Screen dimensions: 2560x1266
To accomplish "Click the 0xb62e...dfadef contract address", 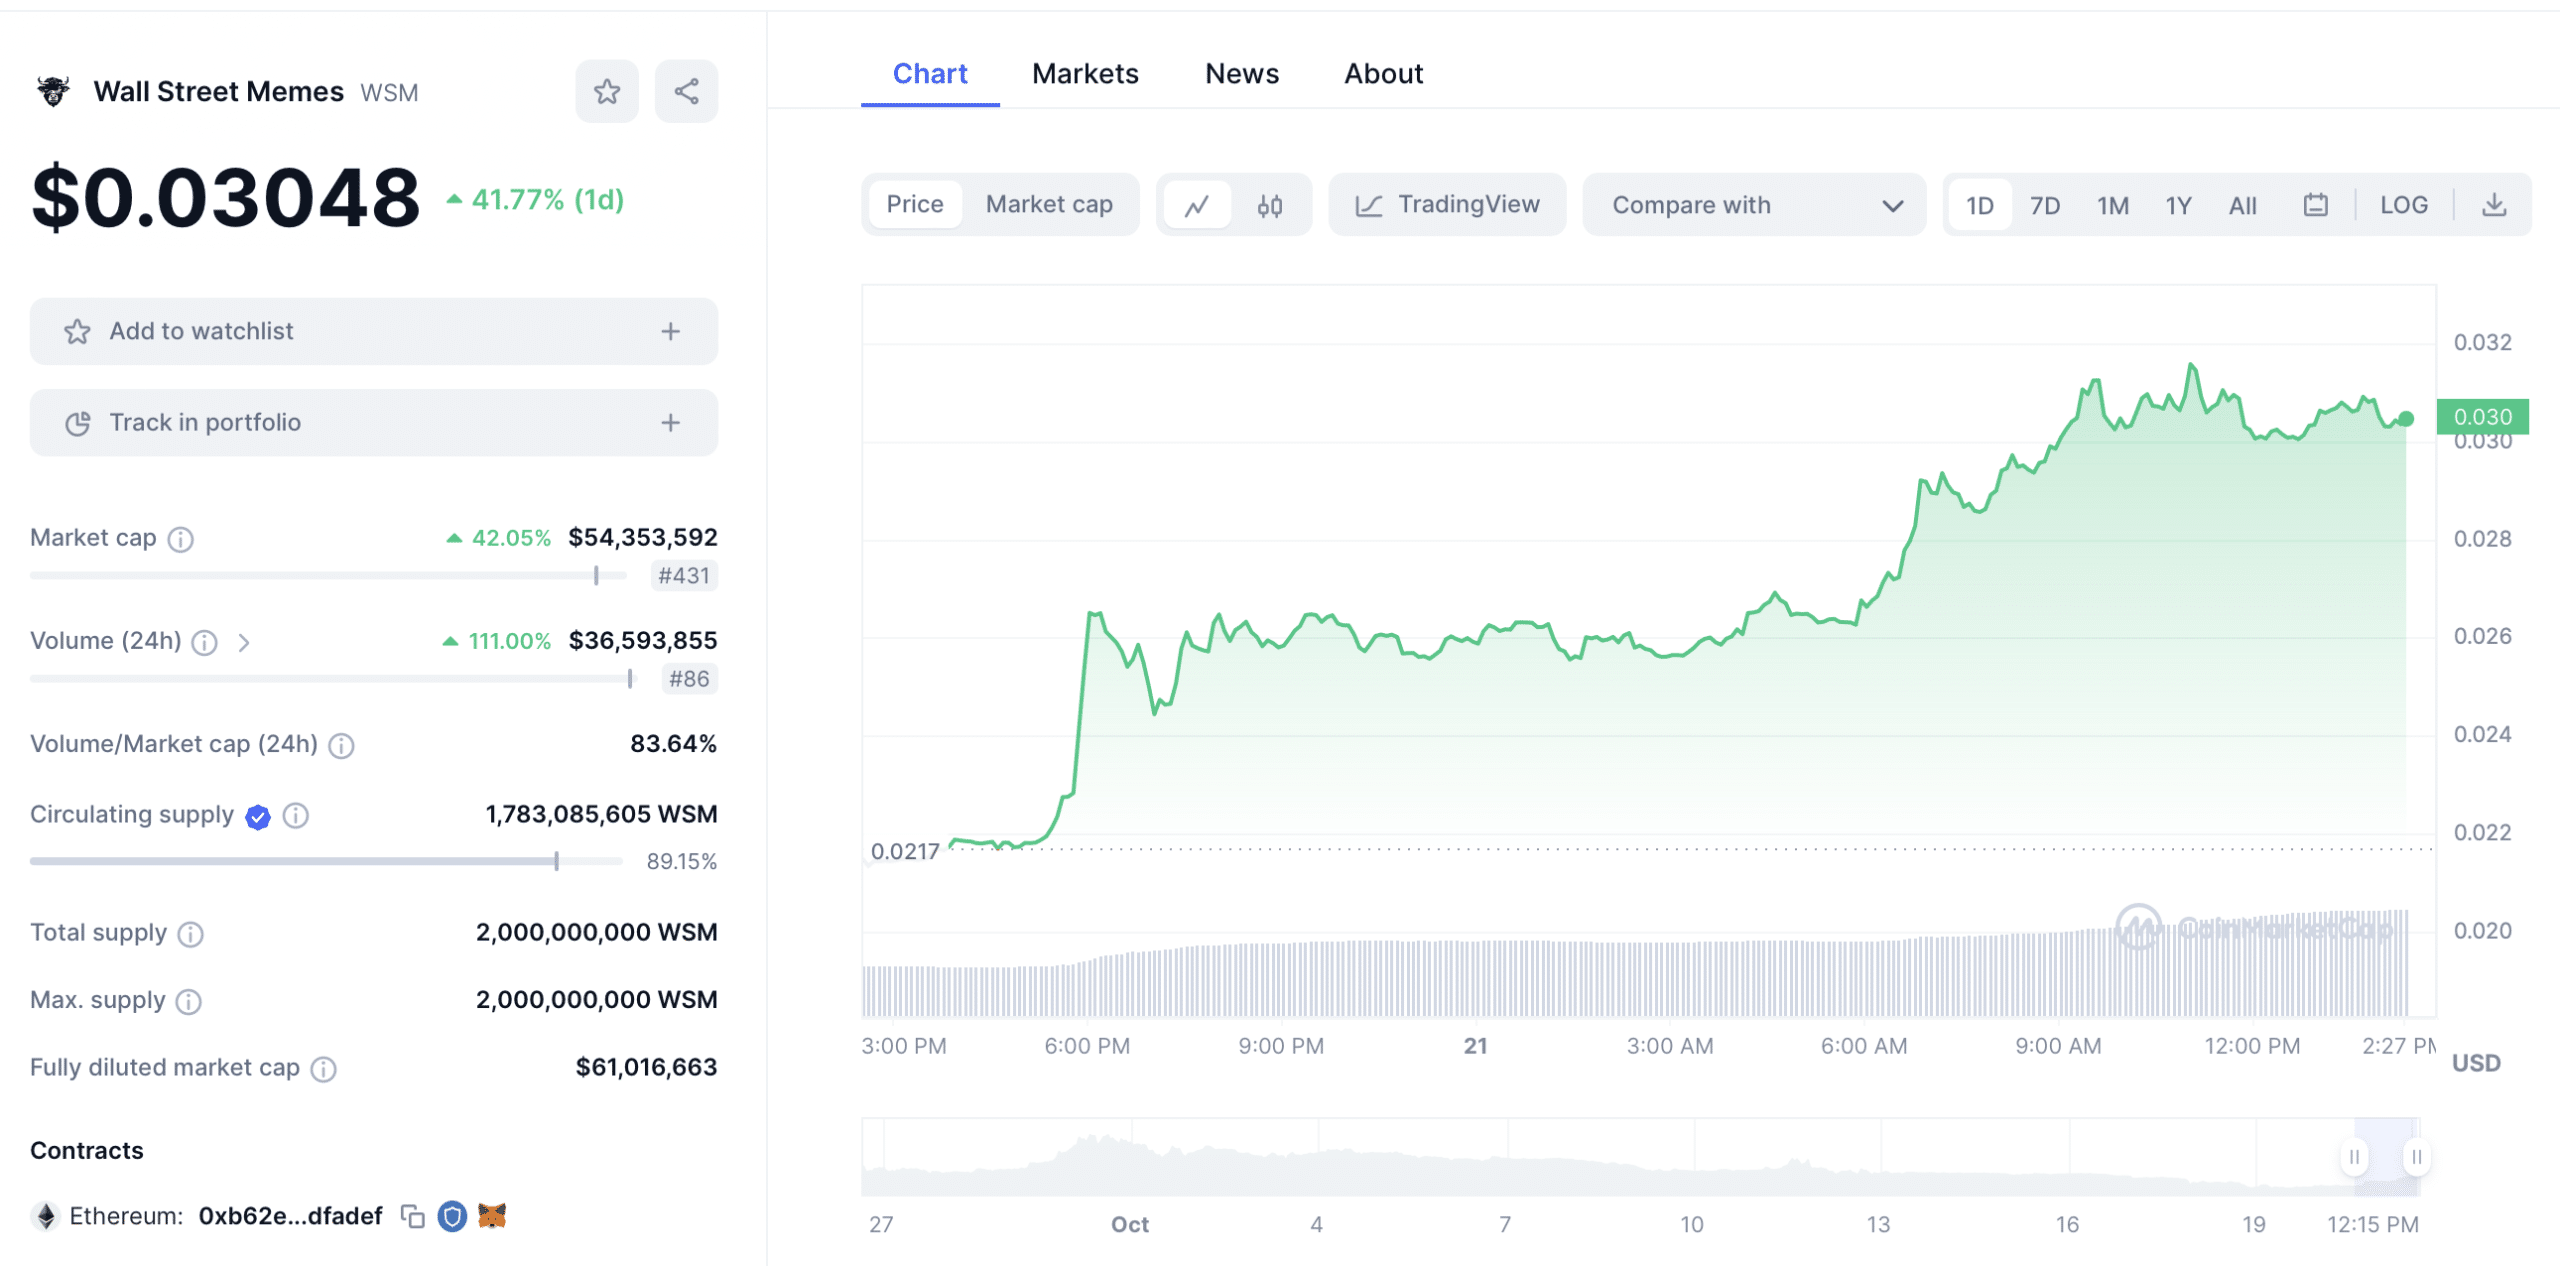I will click(290, 1216).
